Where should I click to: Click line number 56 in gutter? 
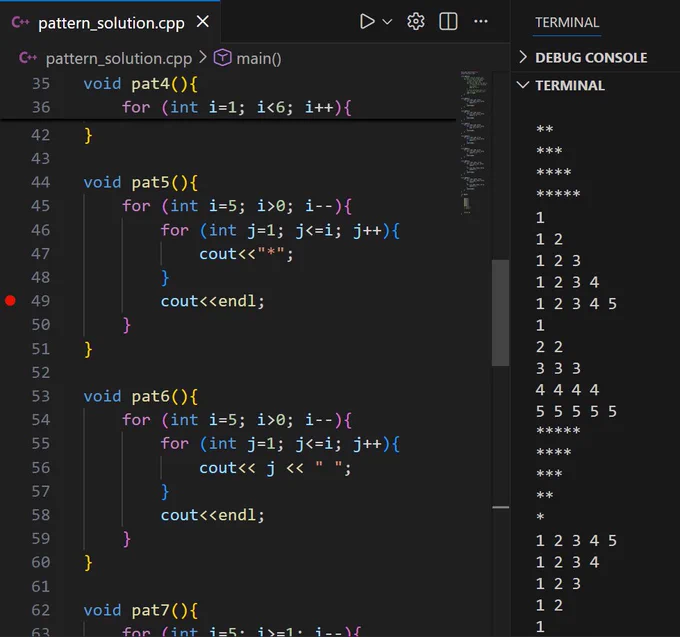[x=41, y=467]
